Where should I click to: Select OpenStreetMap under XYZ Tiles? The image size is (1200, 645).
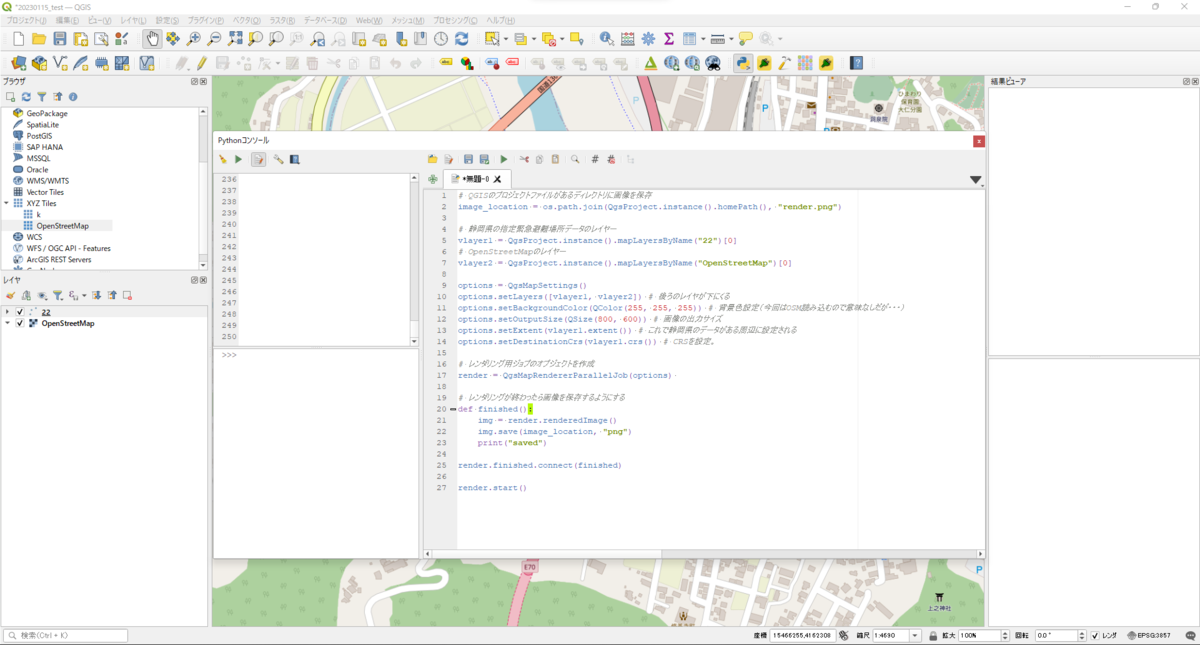coord(62,226)
